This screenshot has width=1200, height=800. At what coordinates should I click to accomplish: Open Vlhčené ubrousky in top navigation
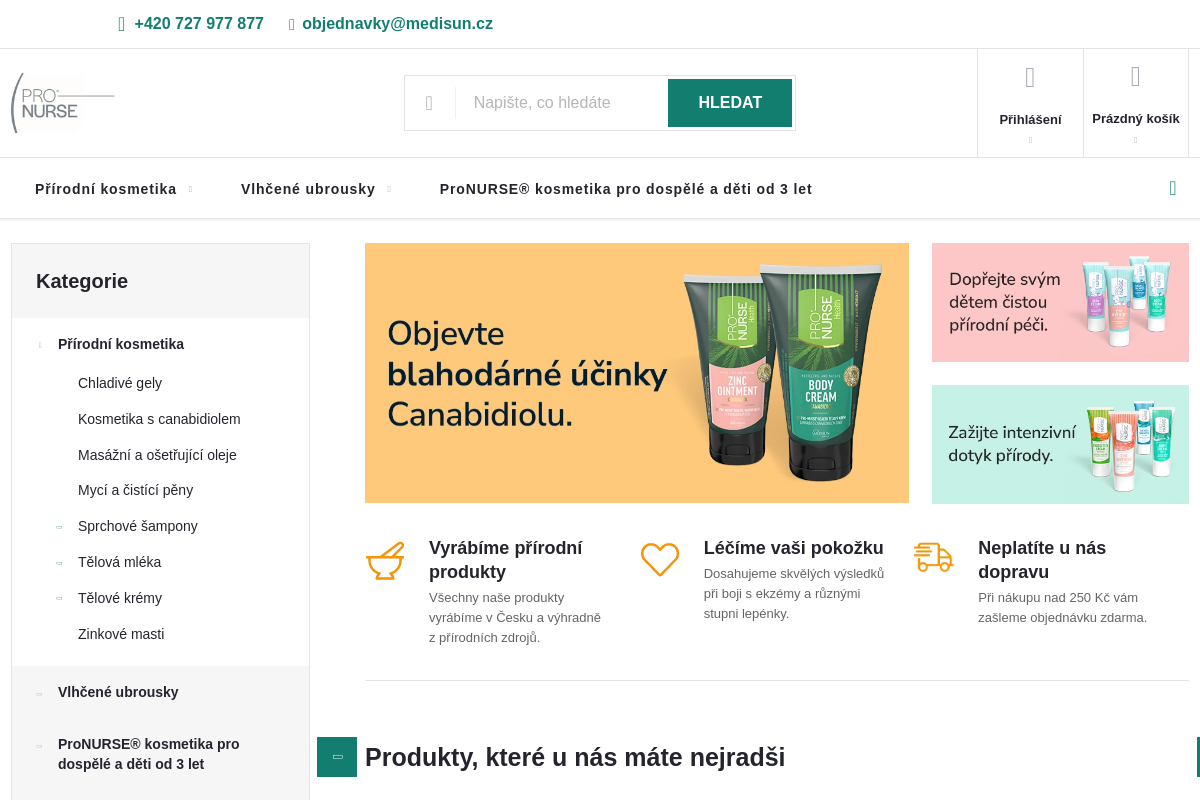[x=308, y=189]
